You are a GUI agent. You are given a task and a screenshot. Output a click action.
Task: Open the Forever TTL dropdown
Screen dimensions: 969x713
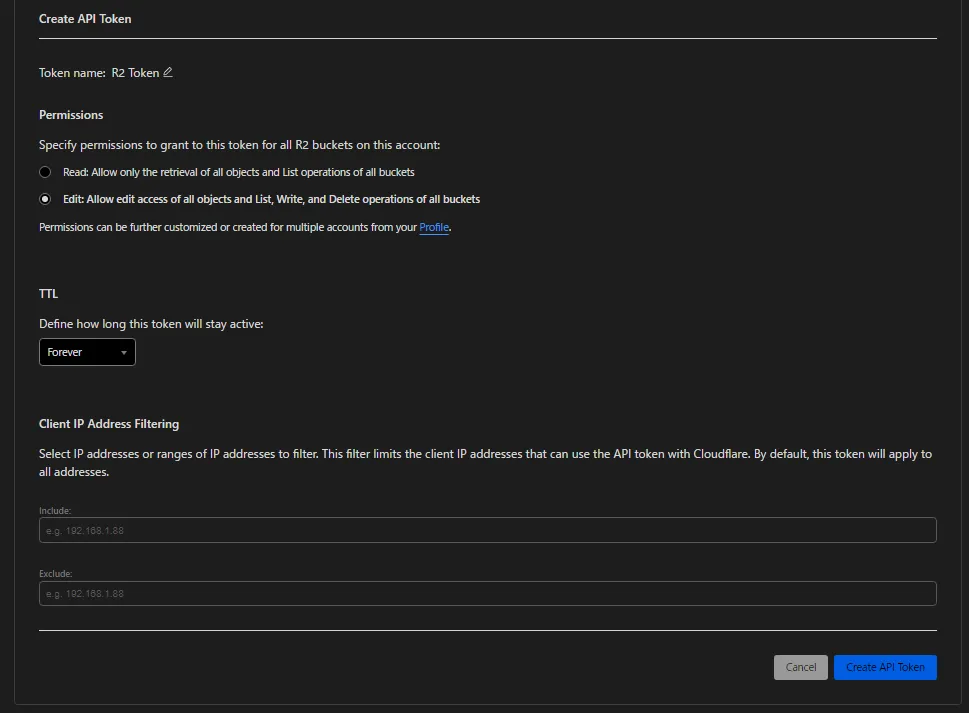point(87,352)
